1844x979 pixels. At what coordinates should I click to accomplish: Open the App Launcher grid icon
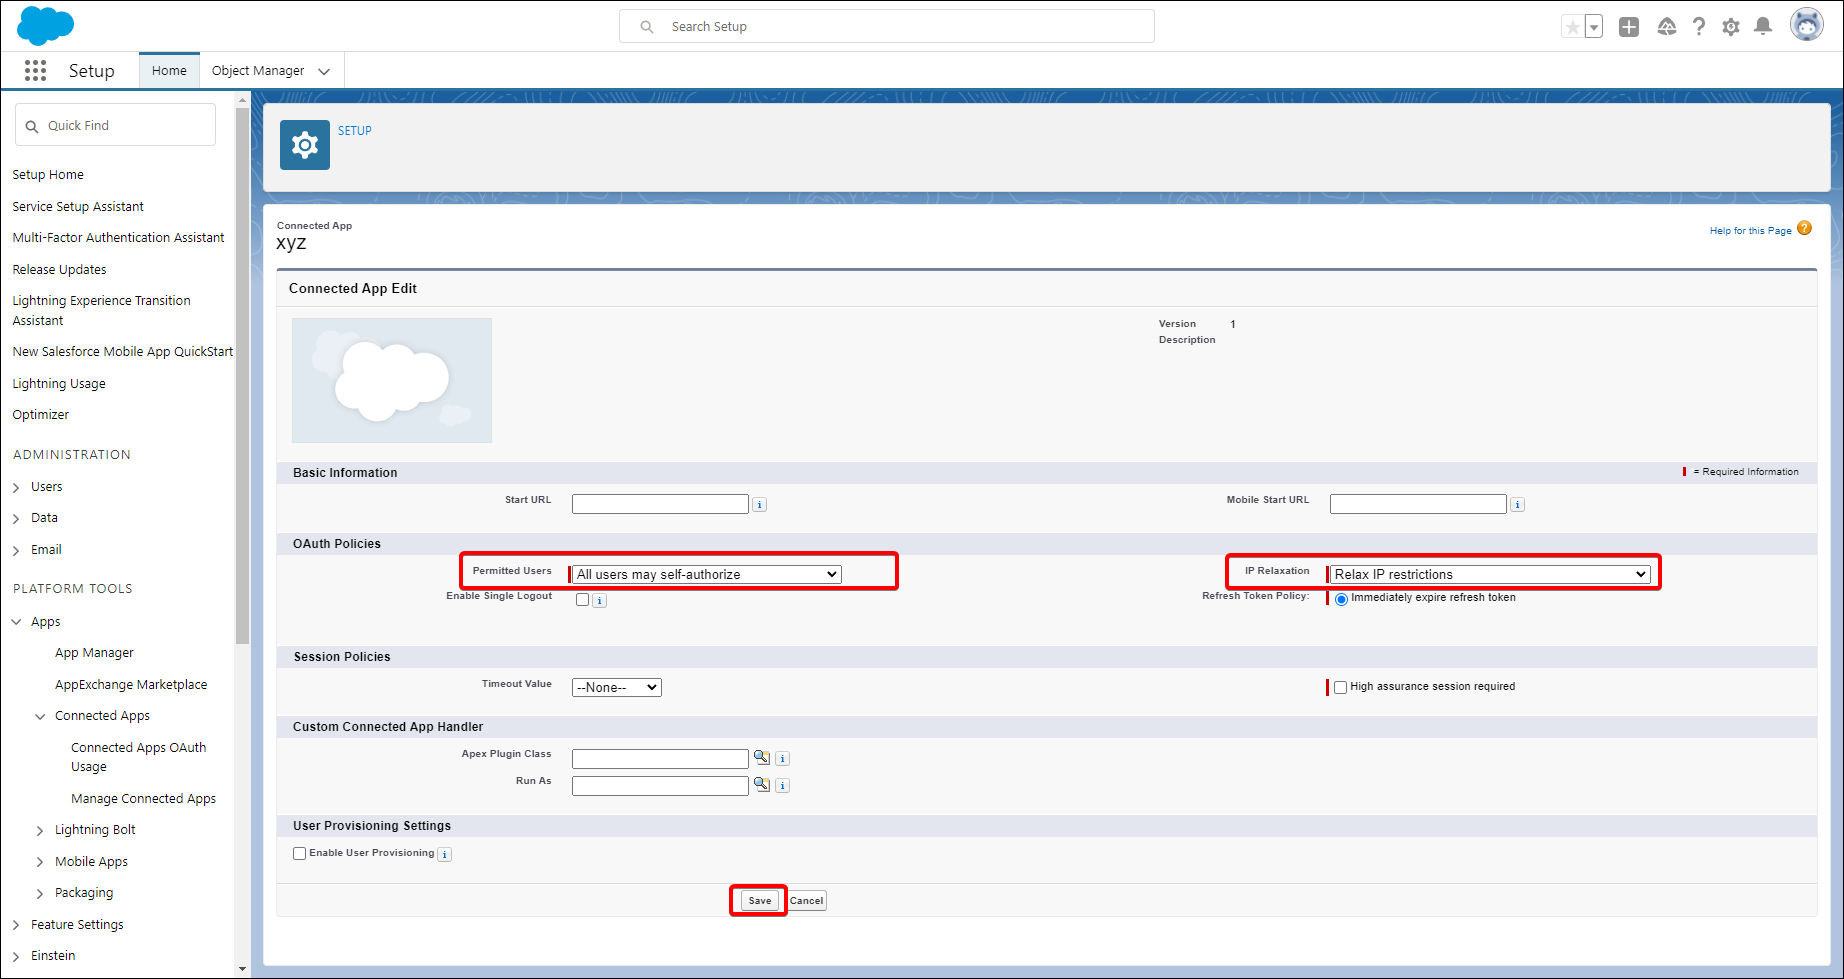35,70
